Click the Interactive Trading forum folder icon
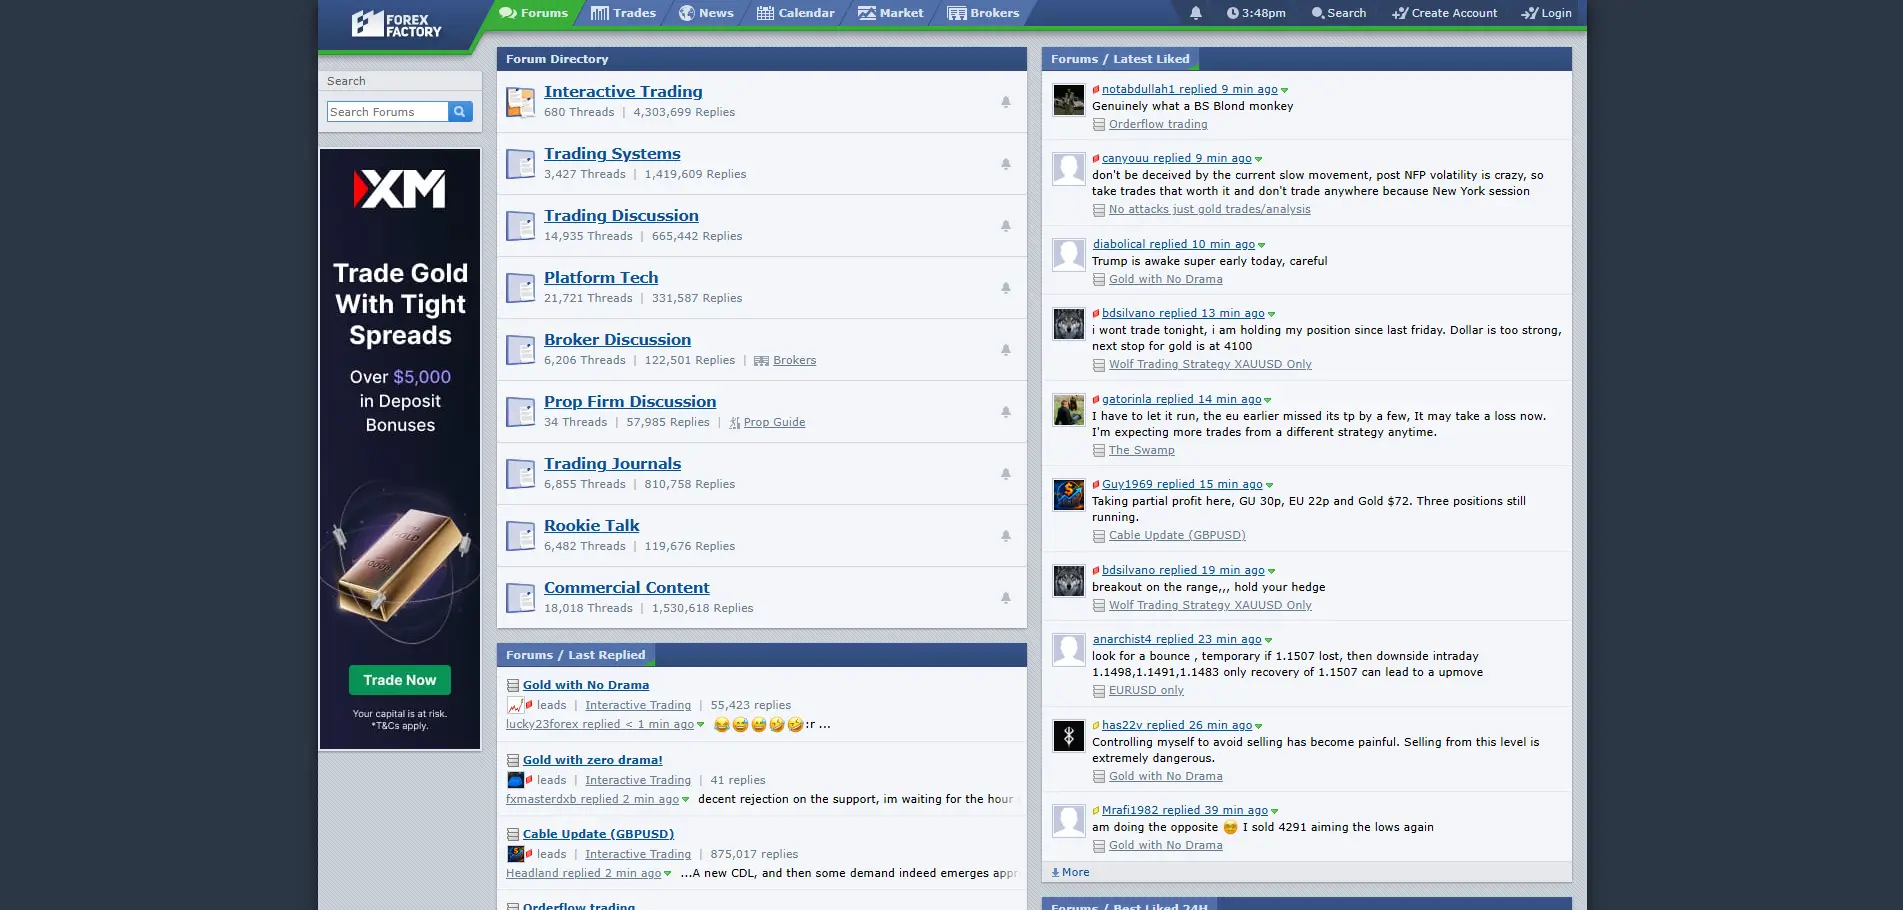Viewport: 1903px width, 910px height. pyautogui.click(x=520, y=102)
